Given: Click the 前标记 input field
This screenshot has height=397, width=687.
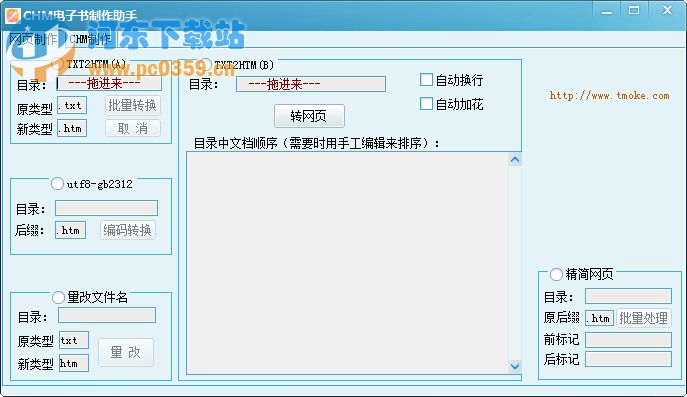Looking at the screenshot, I should click(x=628, y=340).
